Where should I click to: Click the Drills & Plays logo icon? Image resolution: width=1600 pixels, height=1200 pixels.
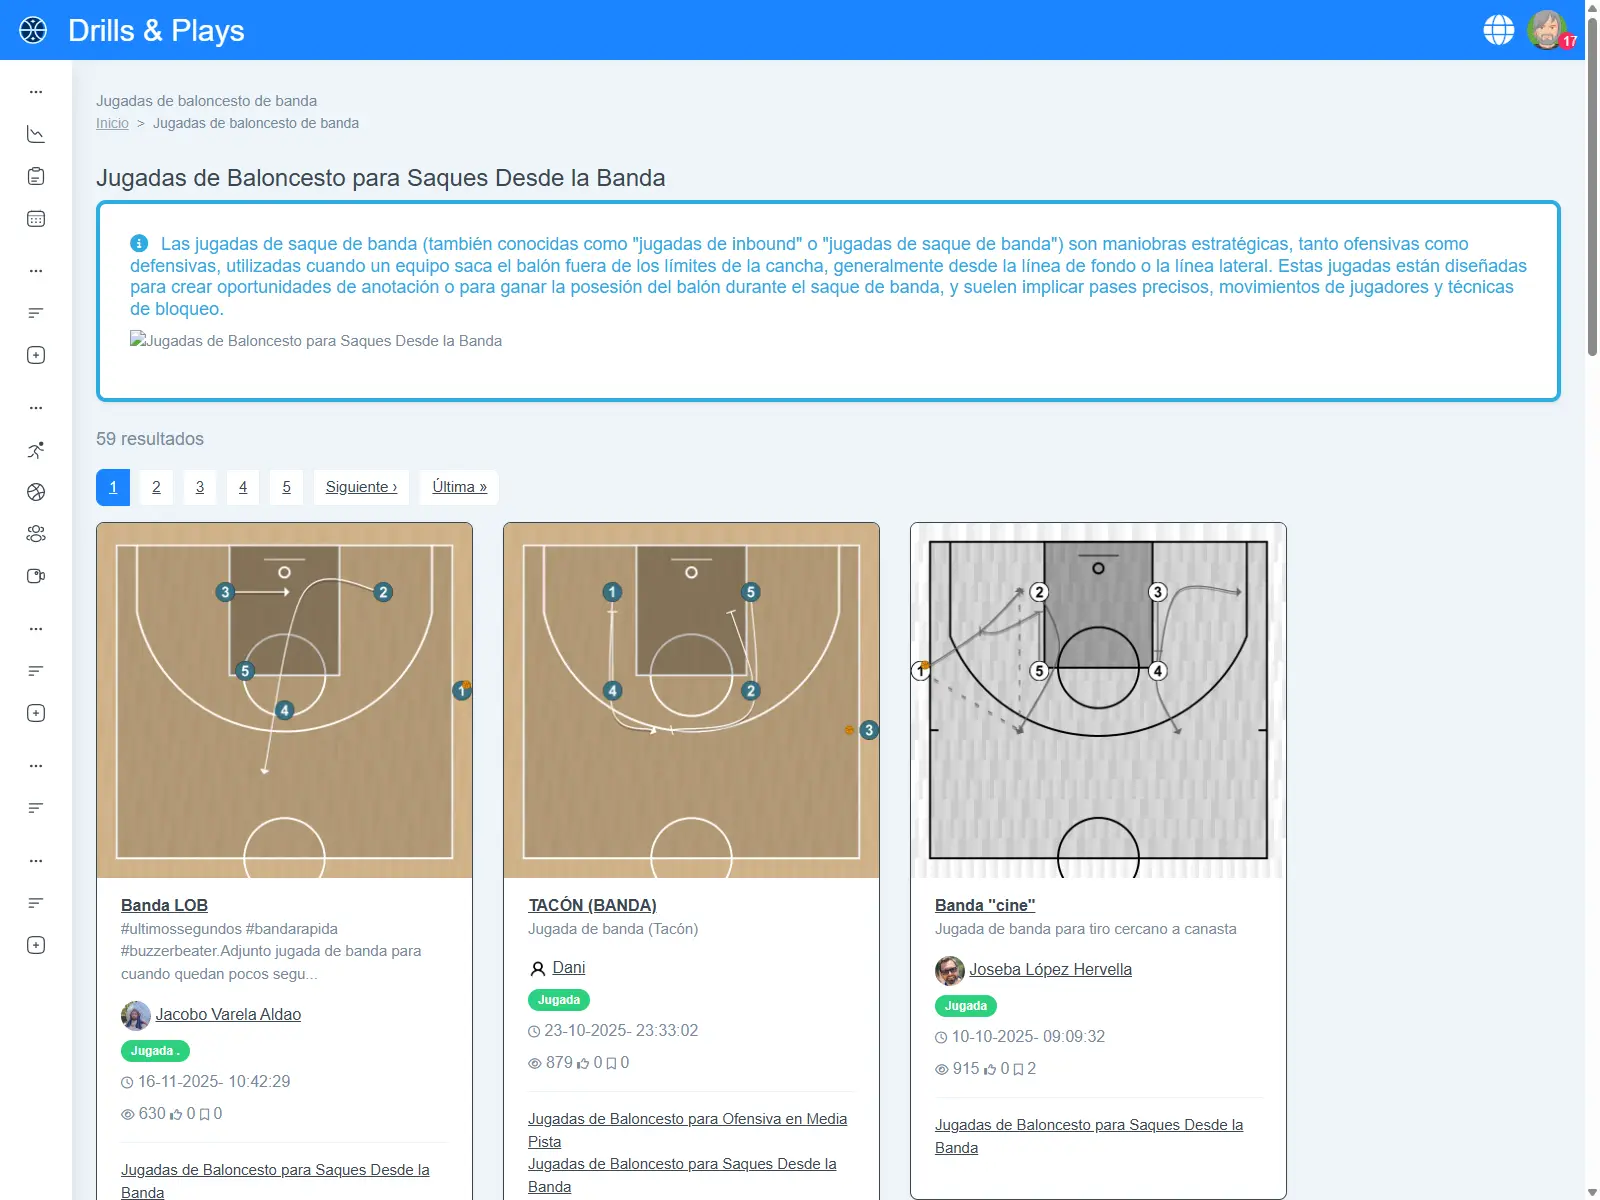pos(33,30)
